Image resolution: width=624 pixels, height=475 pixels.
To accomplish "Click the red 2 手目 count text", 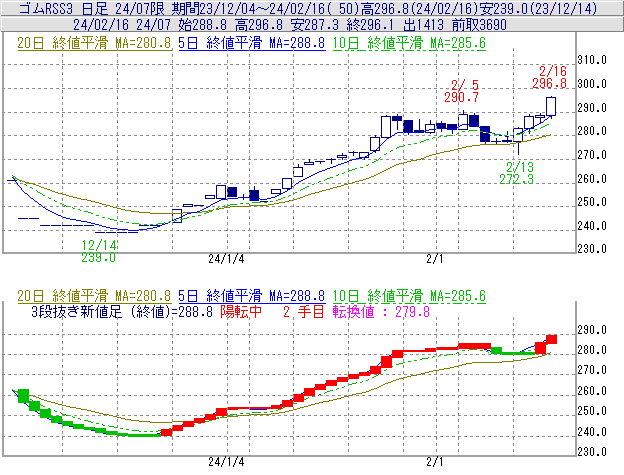I will (304, 312).
